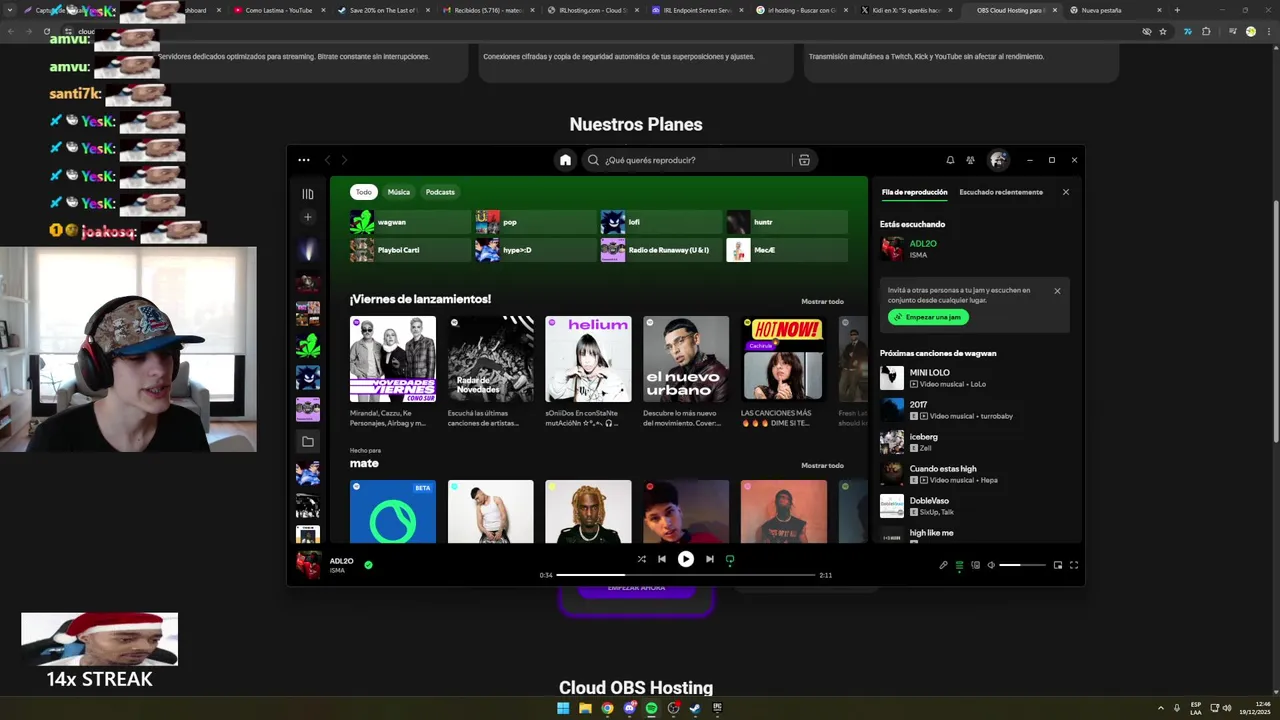Mute Spotify with the speaker icon
The width and height of the screenshot is (1280, 720).
click(x=991, y=565)
